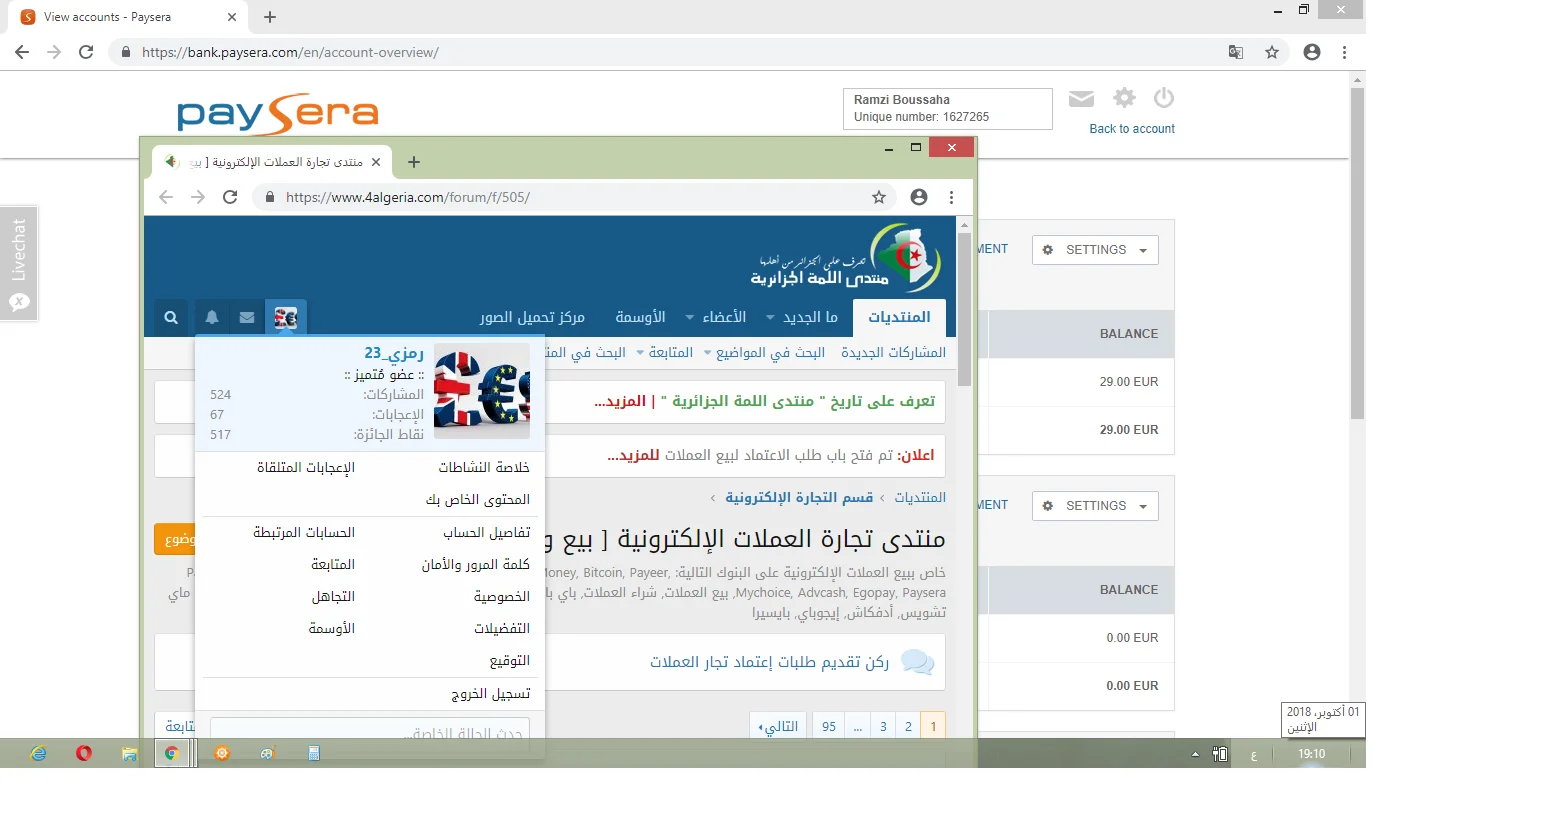Image resolution: width=1548 pixels, height=836 pixels.
Task: Open forum notifications bell icon
Action: (x=212, y=317)
